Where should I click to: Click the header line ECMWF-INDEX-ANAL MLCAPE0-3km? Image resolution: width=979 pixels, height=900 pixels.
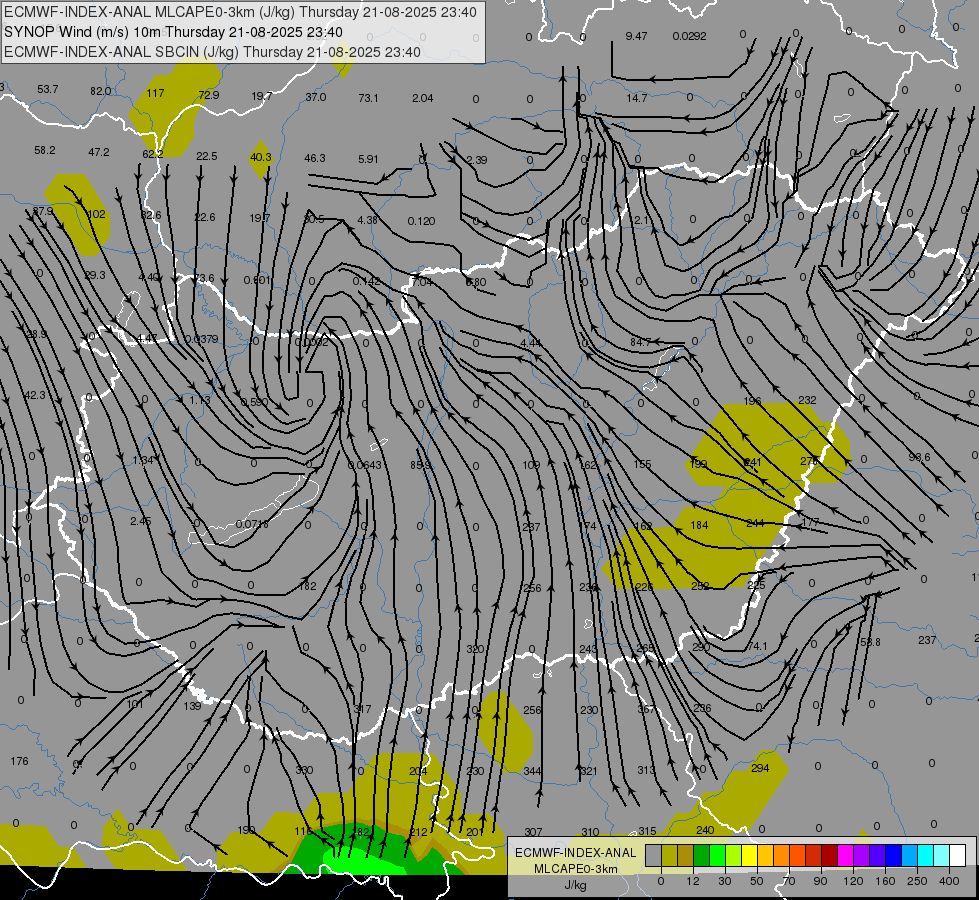coord(240,12)
